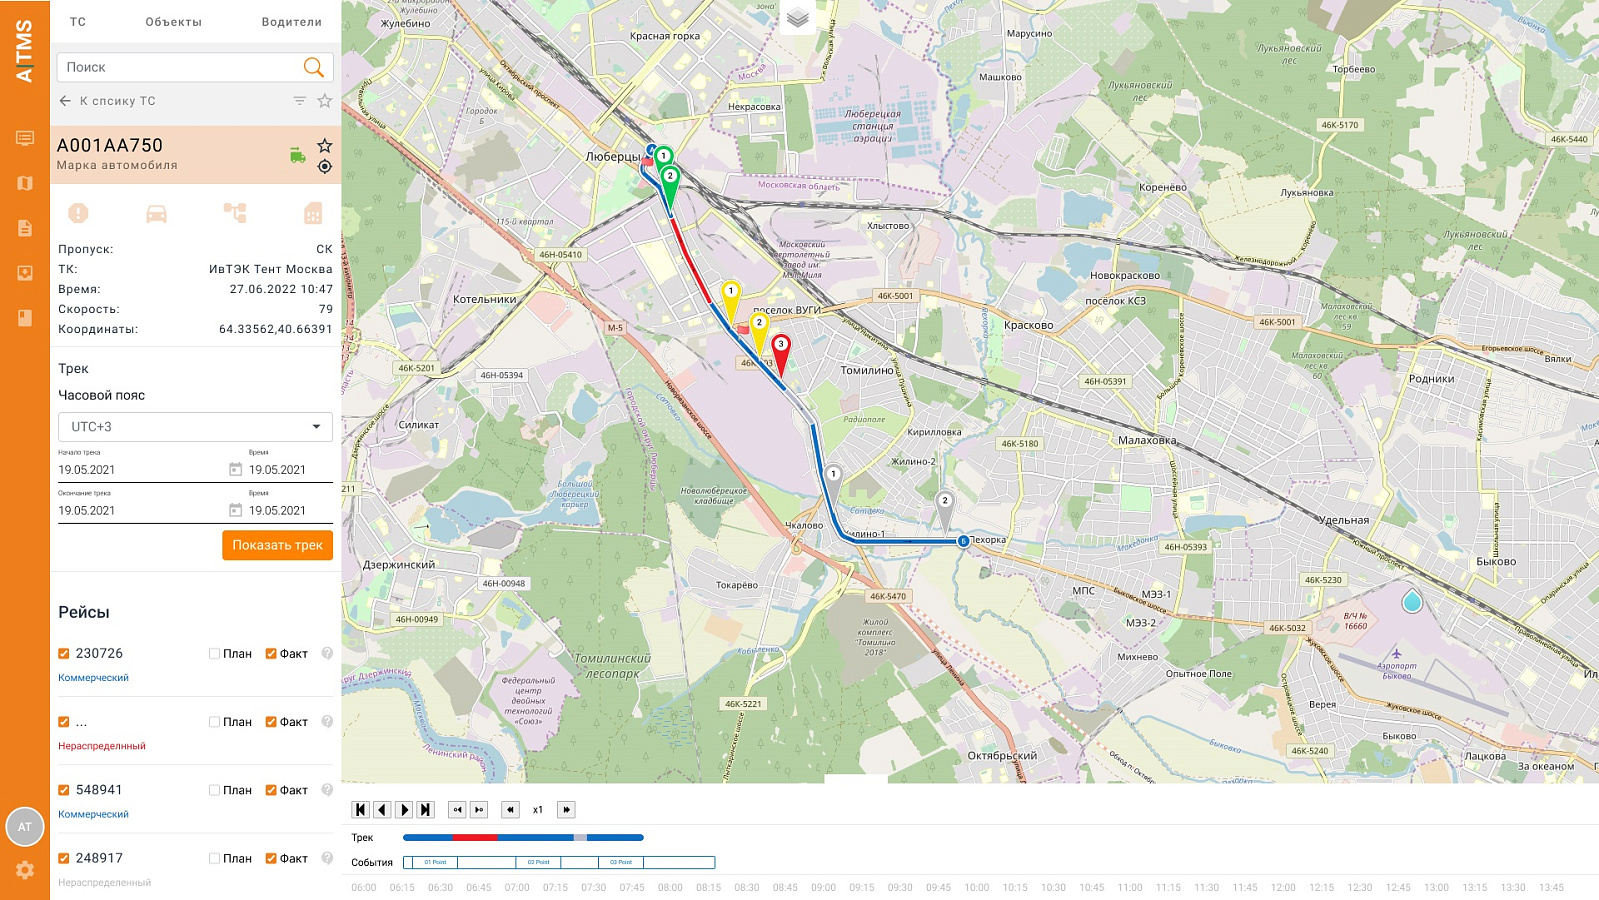
Task: Center map on vehicle using crosshair icon
Action: (325, 167)
